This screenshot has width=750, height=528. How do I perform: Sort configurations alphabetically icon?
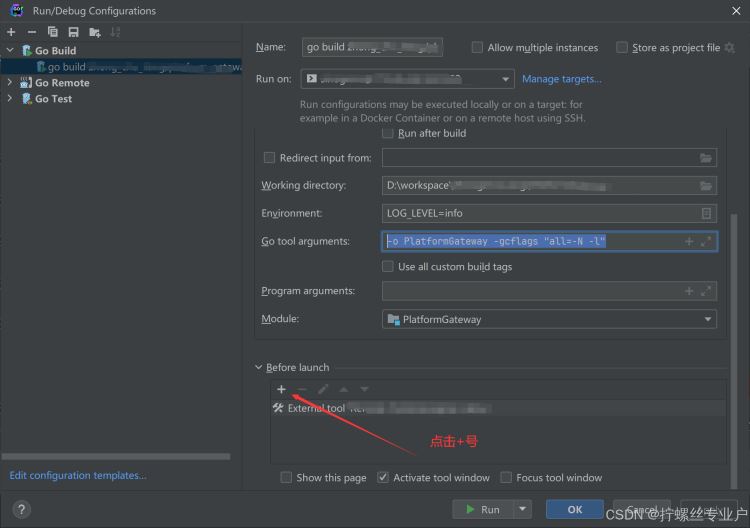point(115,32)
